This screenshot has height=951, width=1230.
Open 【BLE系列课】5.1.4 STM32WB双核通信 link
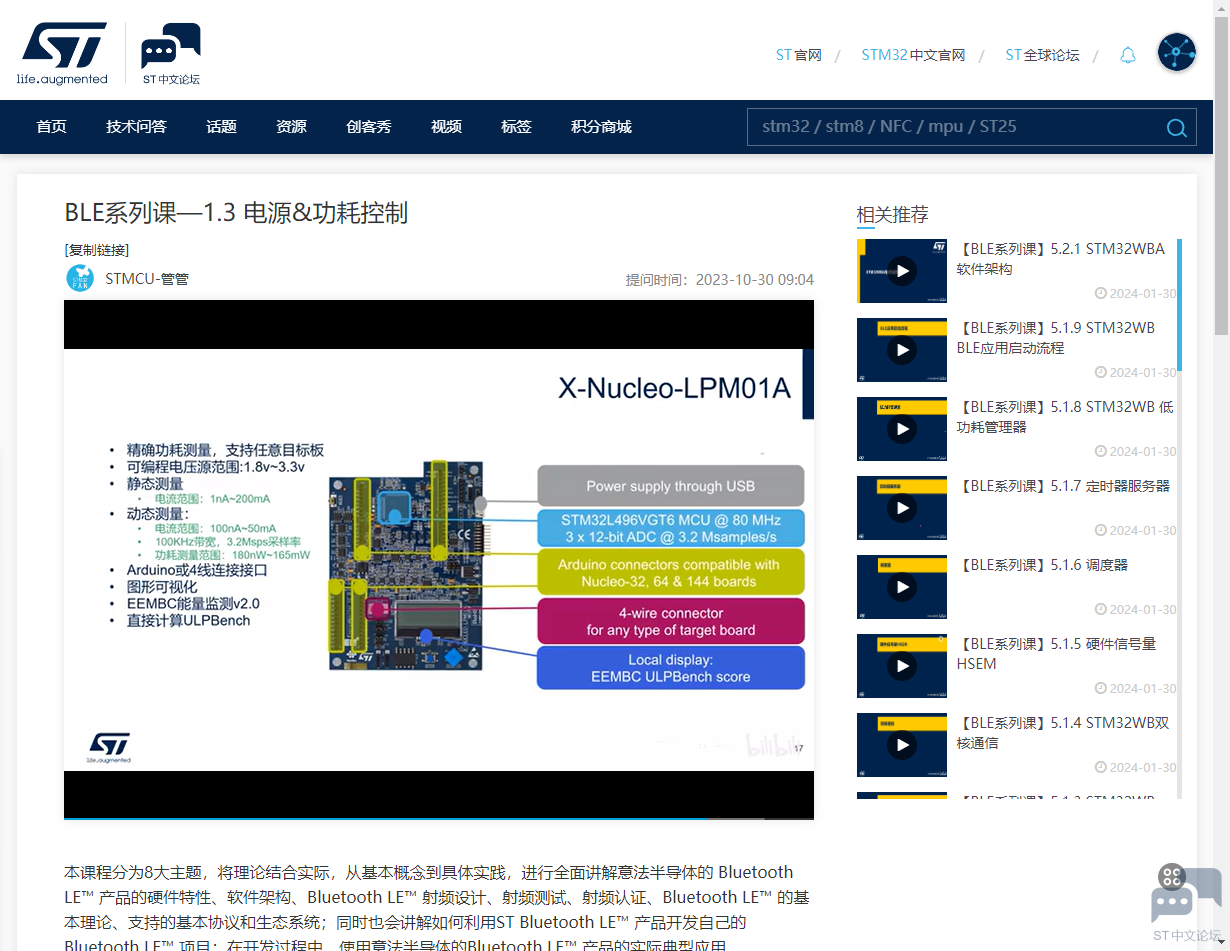pos(1062,733)
